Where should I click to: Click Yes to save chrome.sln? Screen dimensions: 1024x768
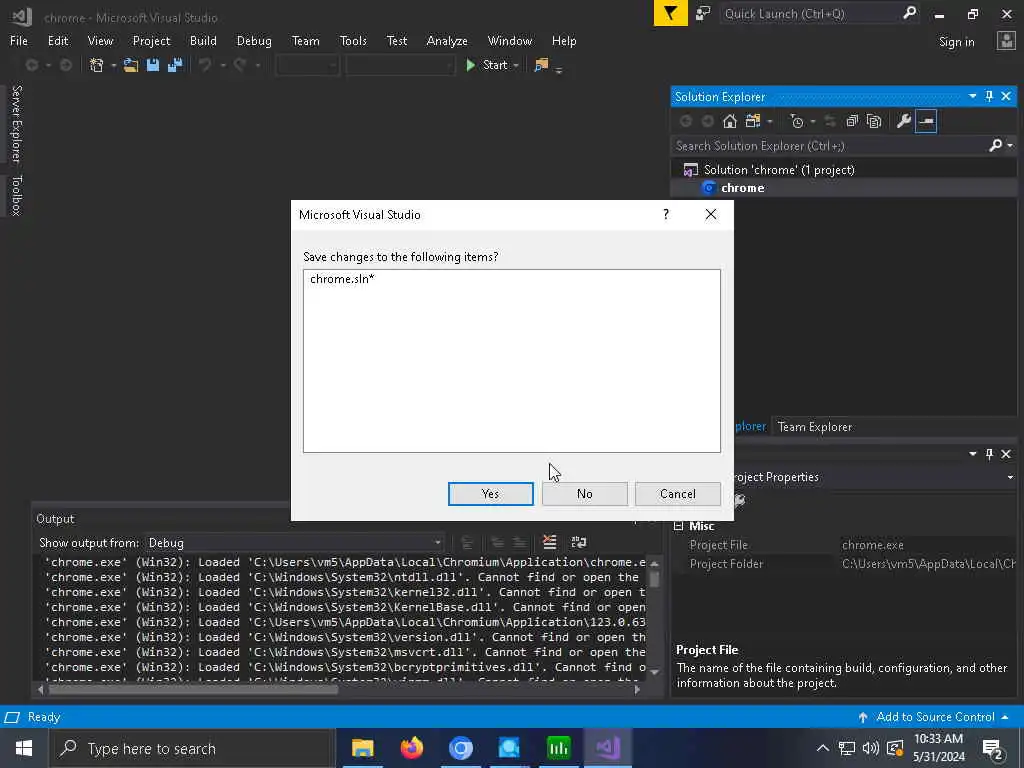pos(490,494)
